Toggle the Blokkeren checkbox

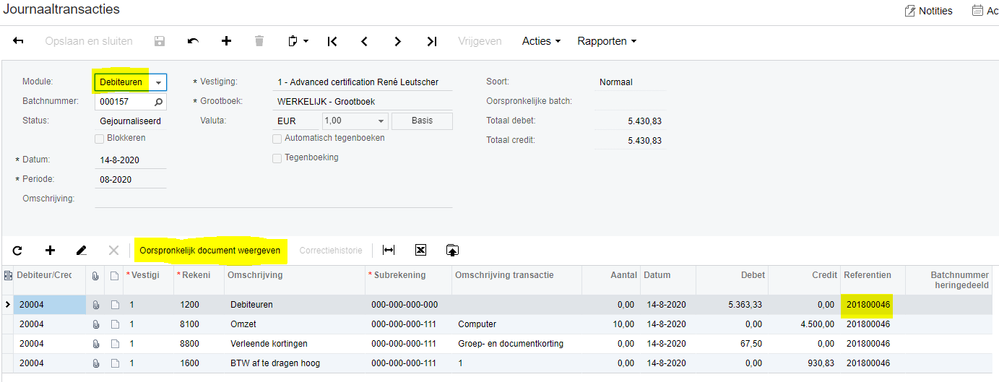click(x=99, y=138)
